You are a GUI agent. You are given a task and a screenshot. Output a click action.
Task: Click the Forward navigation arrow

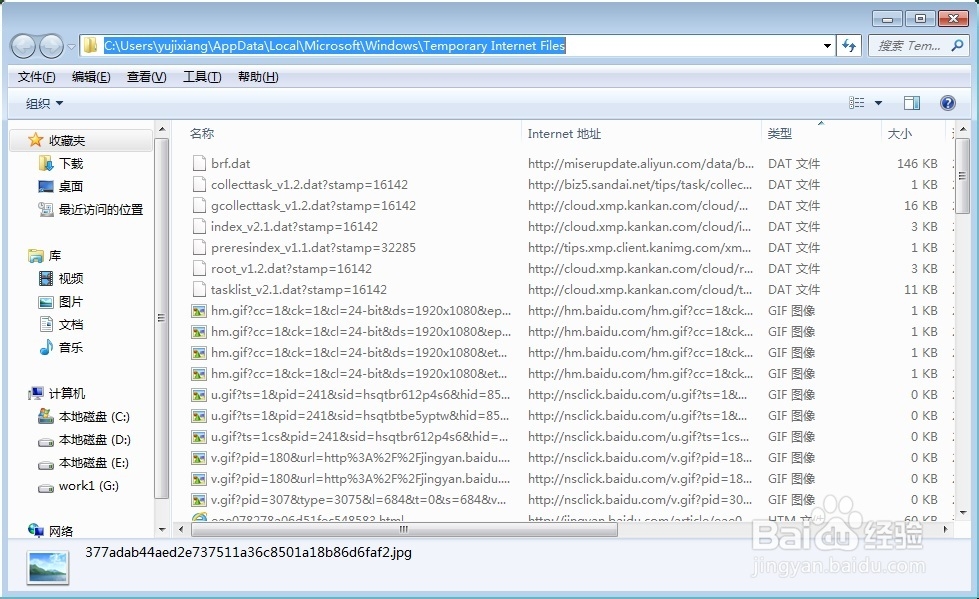point(51,46)
